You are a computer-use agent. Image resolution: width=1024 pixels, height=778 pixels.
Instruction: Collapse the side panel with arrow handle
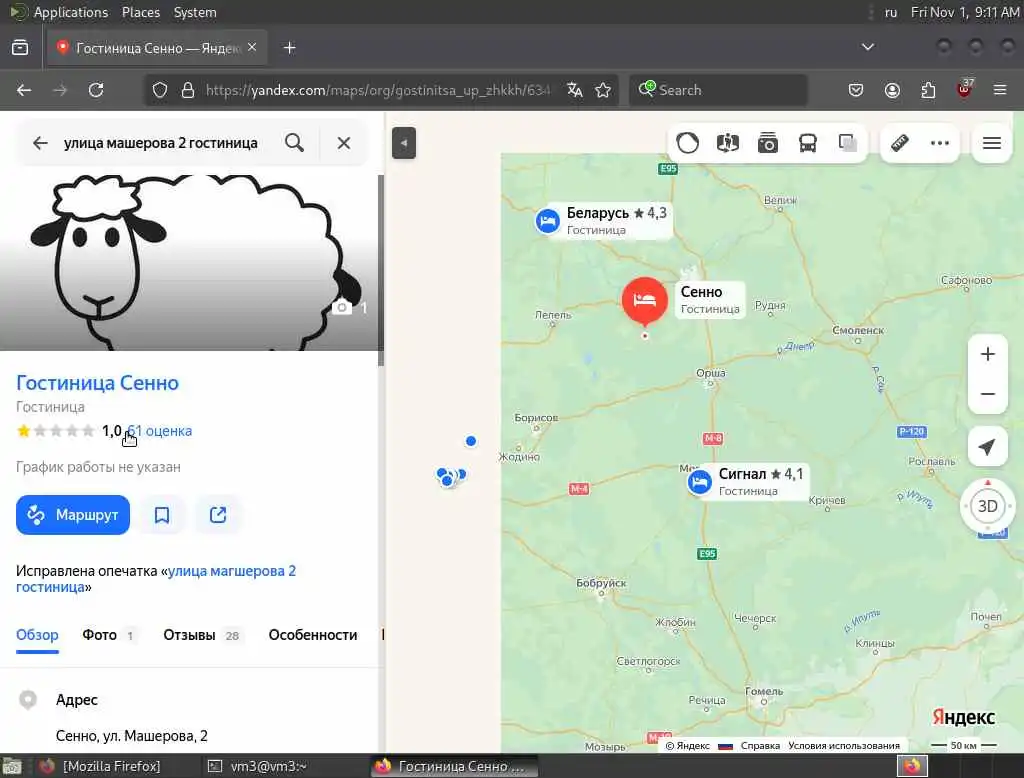[404, 143]
